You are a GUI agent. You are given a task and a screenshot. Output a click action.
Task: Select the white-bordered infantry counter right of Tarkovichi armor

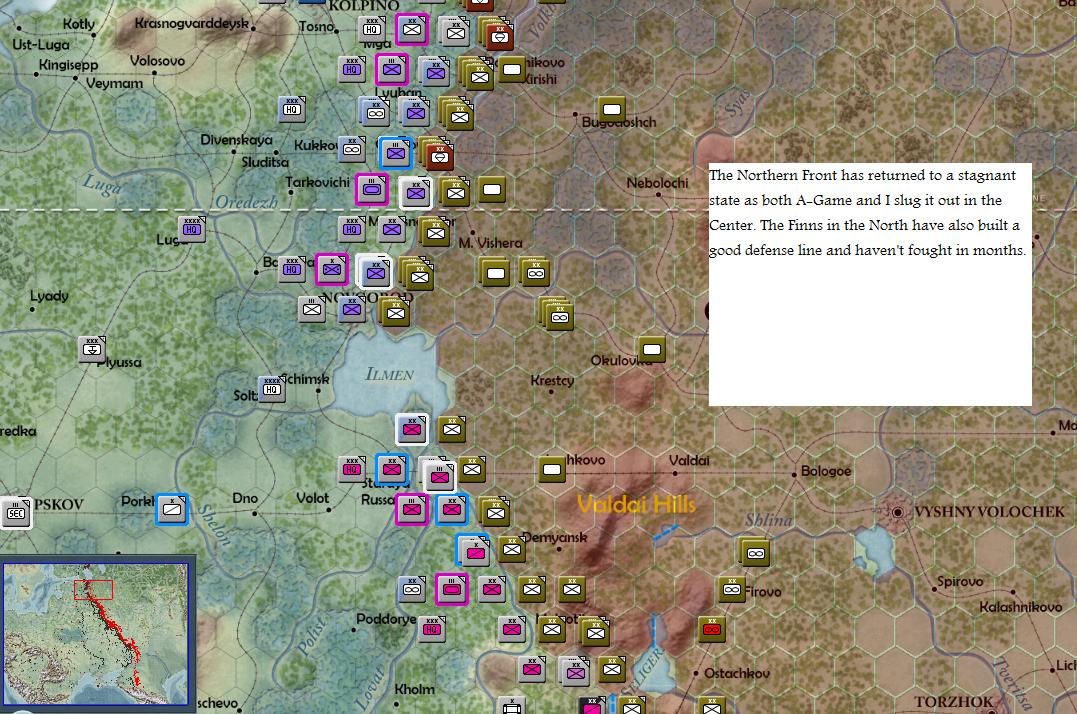415,193
